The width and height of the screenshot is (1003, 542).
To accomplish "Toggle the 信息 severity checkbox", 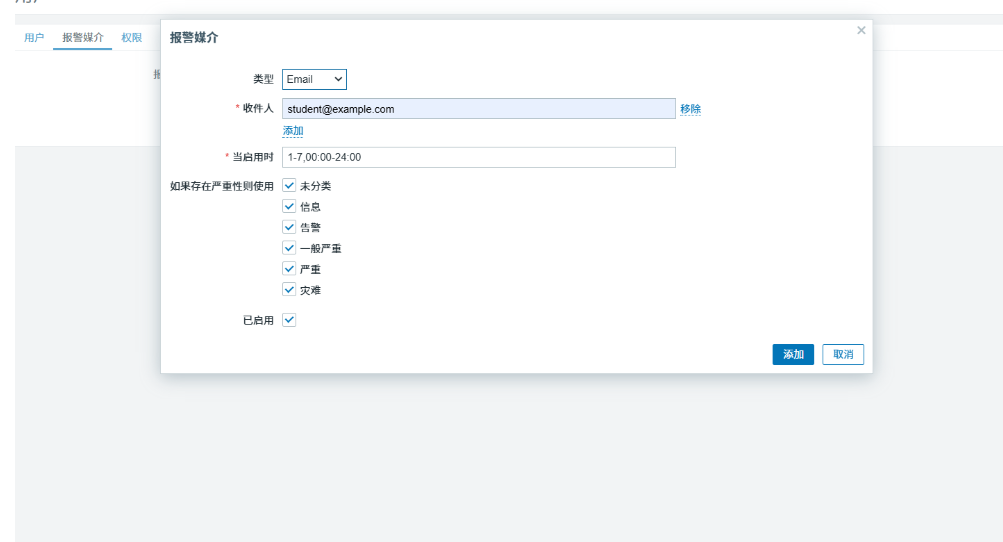I will click(289, 207).
